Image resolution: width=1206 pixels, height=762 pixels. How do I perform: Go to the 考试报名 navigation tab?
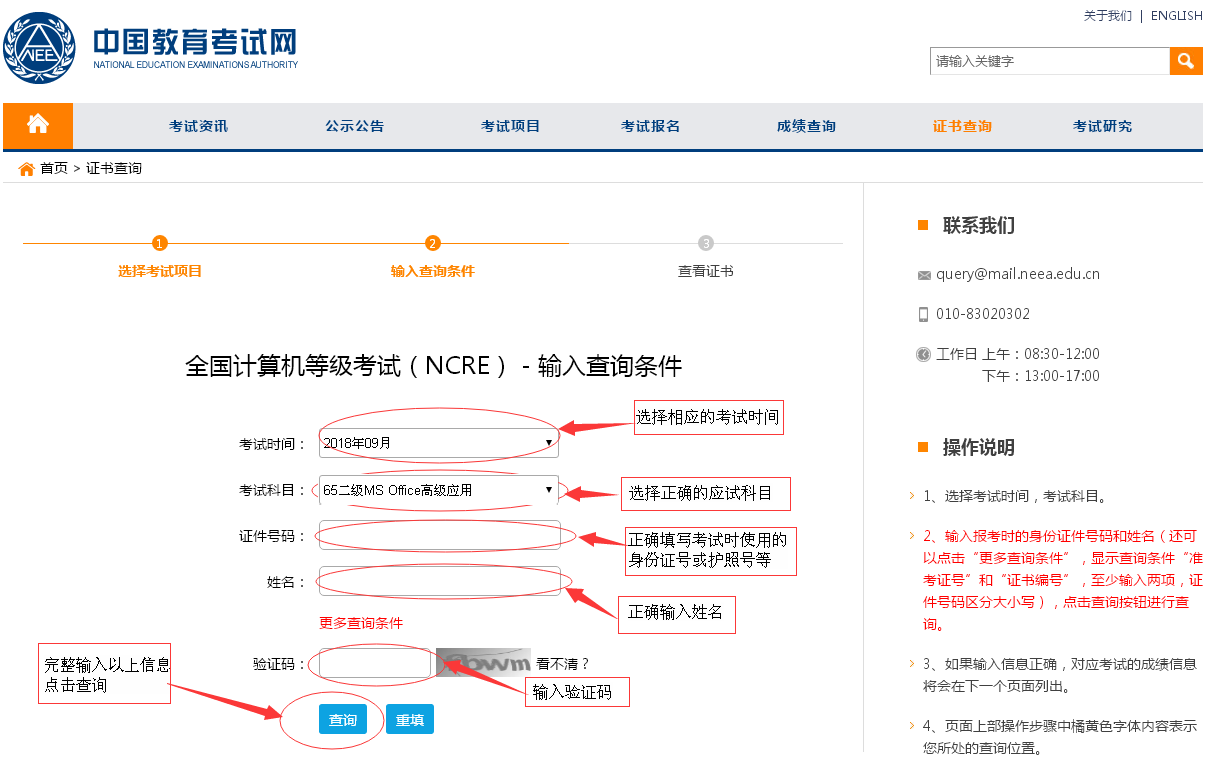click(650, 126)
